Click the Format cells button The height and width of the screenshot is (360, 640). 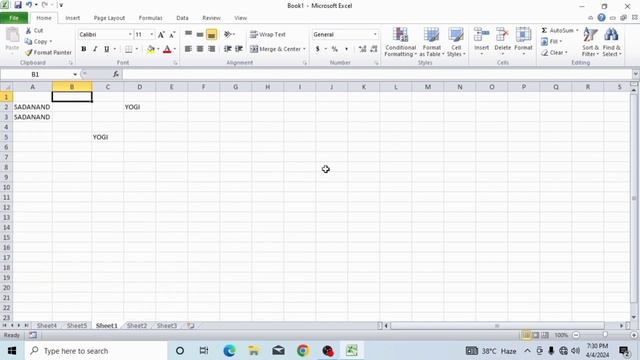click(x=523, y=42)
